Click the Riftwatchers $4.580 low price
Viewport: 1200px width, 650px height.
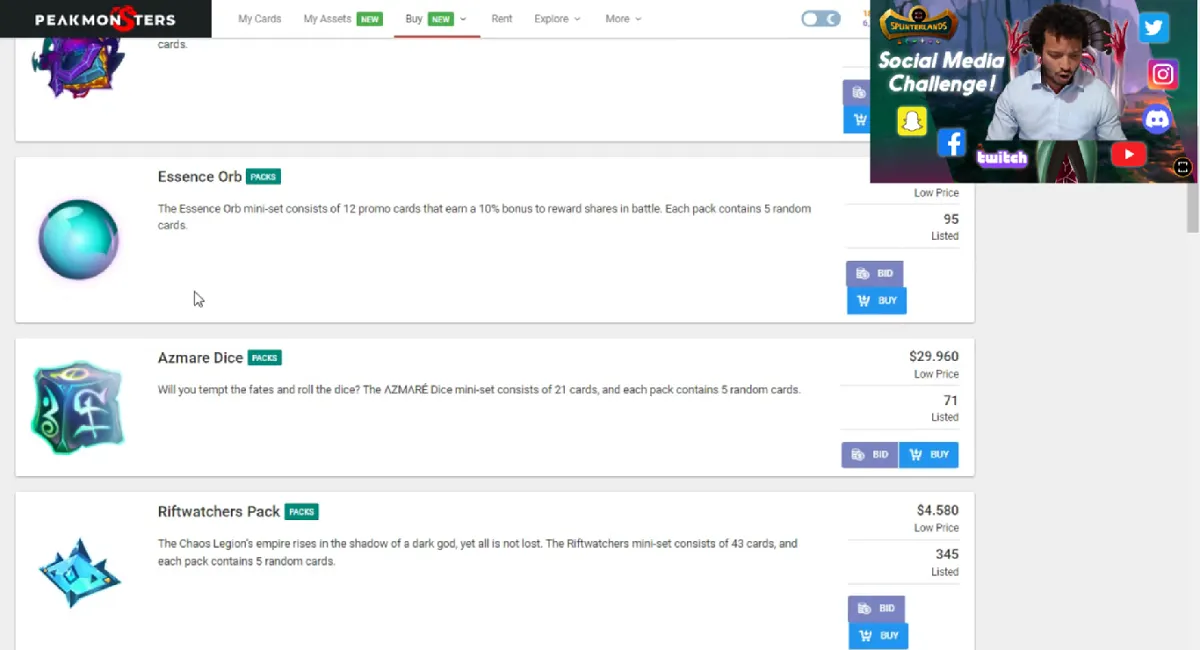tap(938, 510)
